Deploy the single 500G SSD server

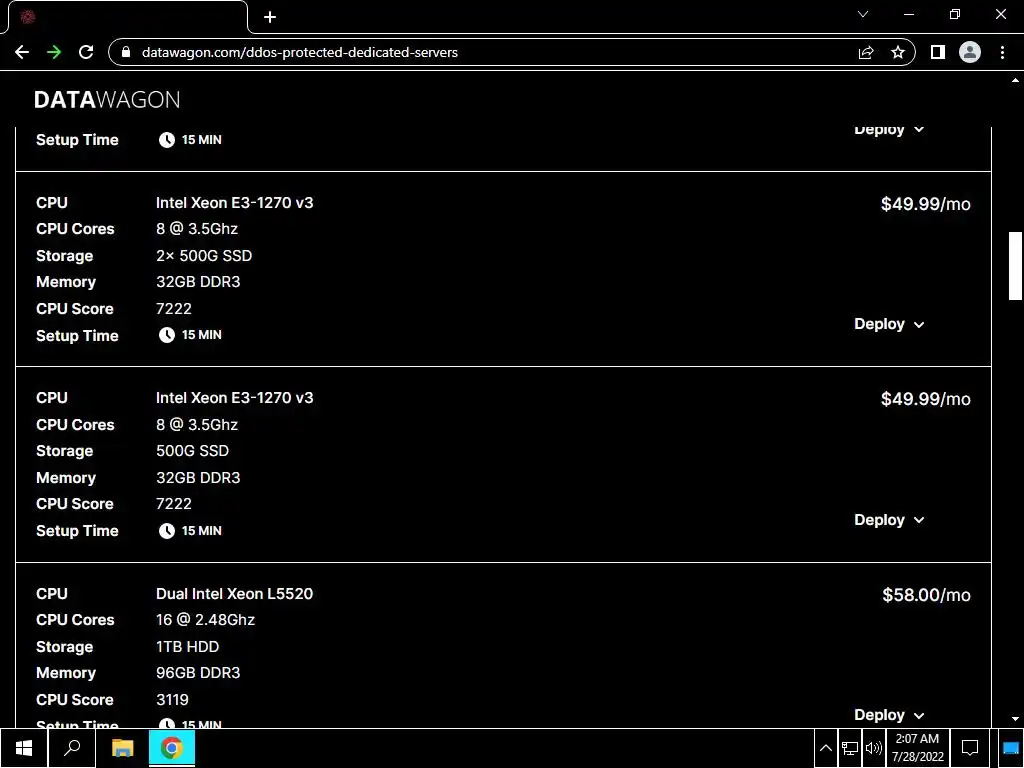(889, 520)
